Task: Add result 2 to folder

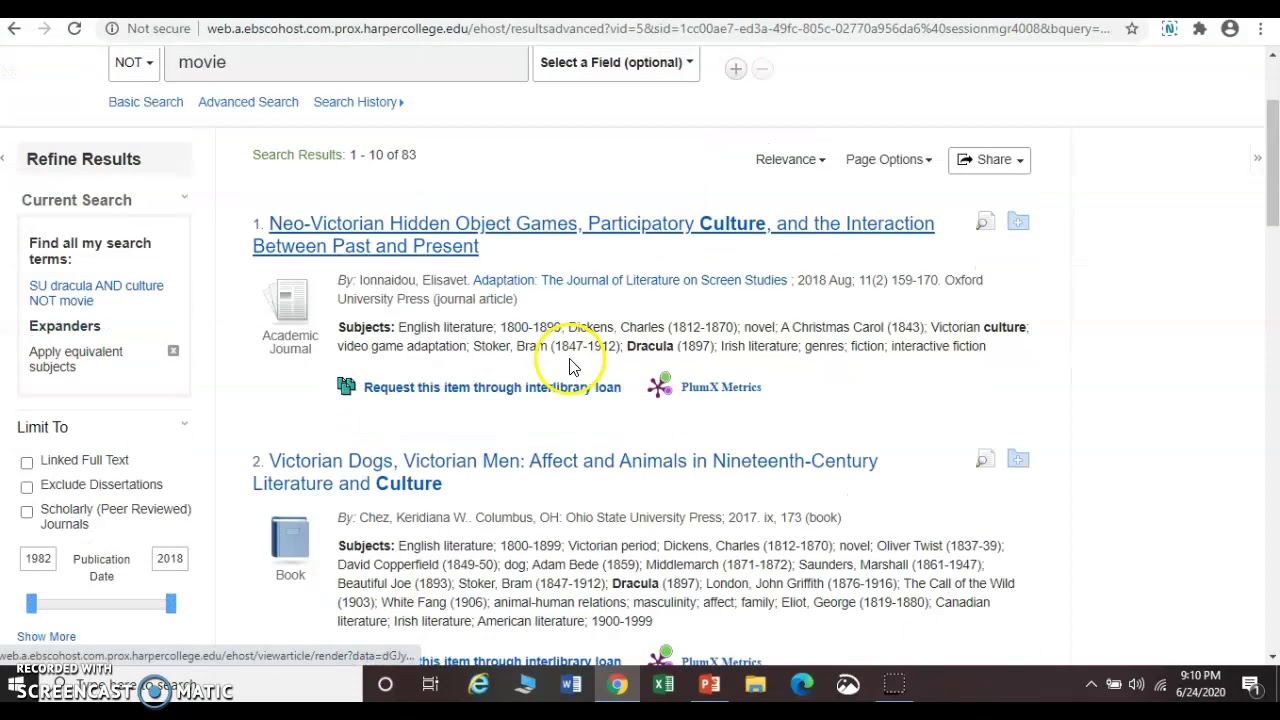Action: (x=1018, y=459)
